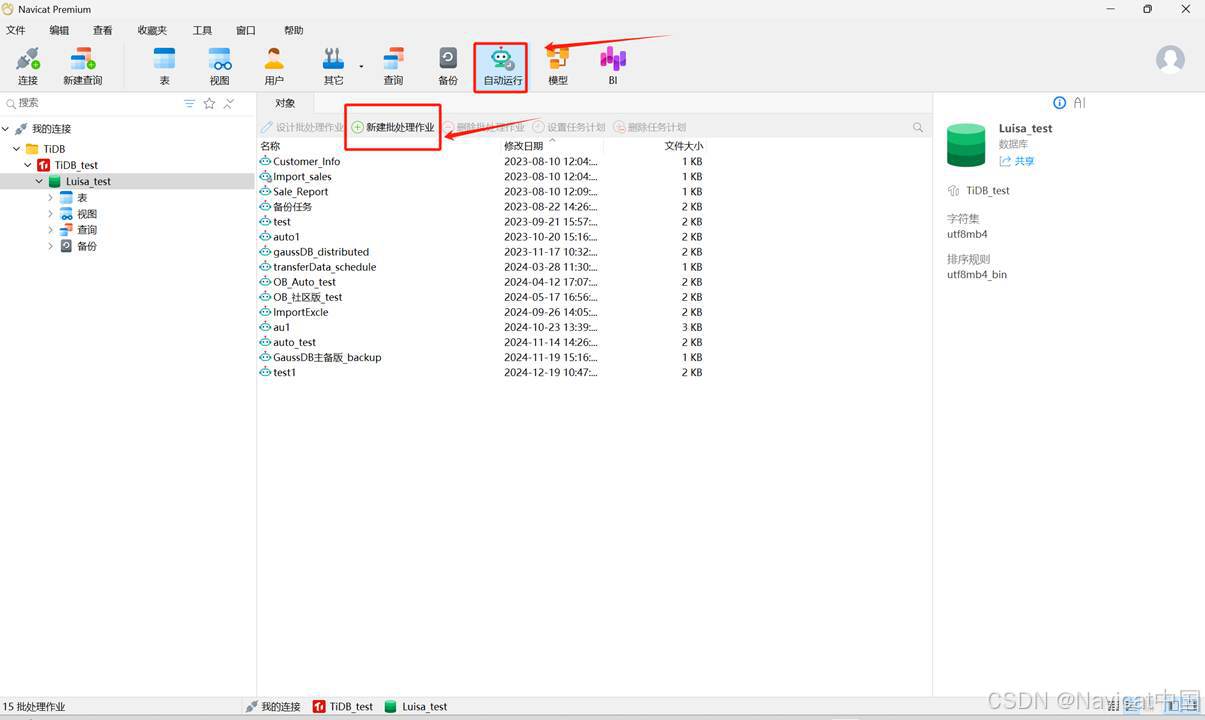Viewport: 1205px width, 720px height.
Task: Open the 编辑 menu
Action: pos(60,31)
